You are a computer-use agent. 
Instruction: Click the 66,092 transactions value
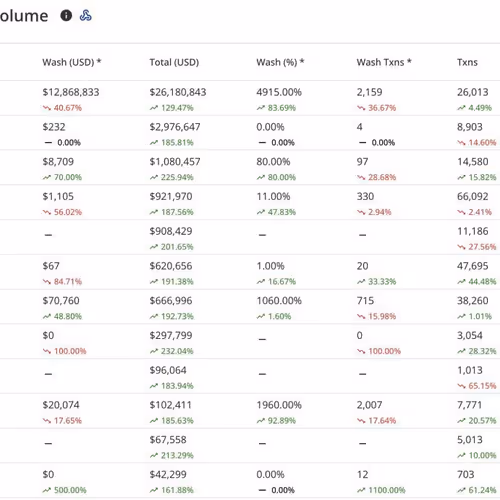(473, 196)
